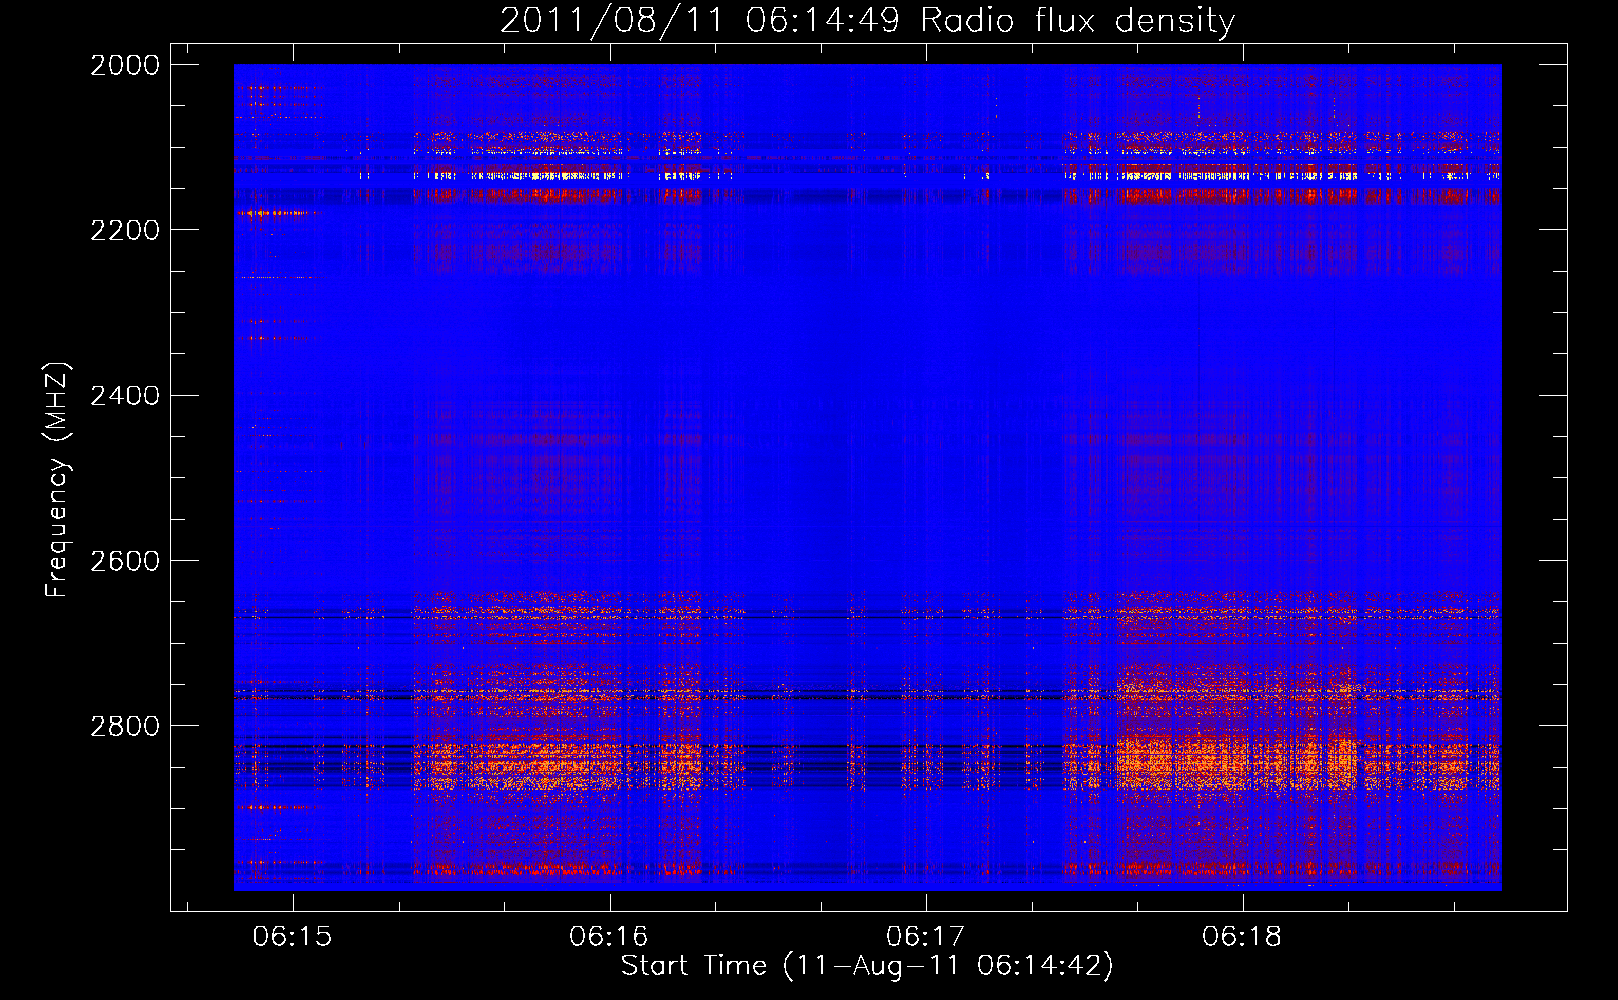Image resolution: width=1618 pixels, height=1000 pixels.
Task: Click the 06:18 time tick label
Action: pos(1242,936)
